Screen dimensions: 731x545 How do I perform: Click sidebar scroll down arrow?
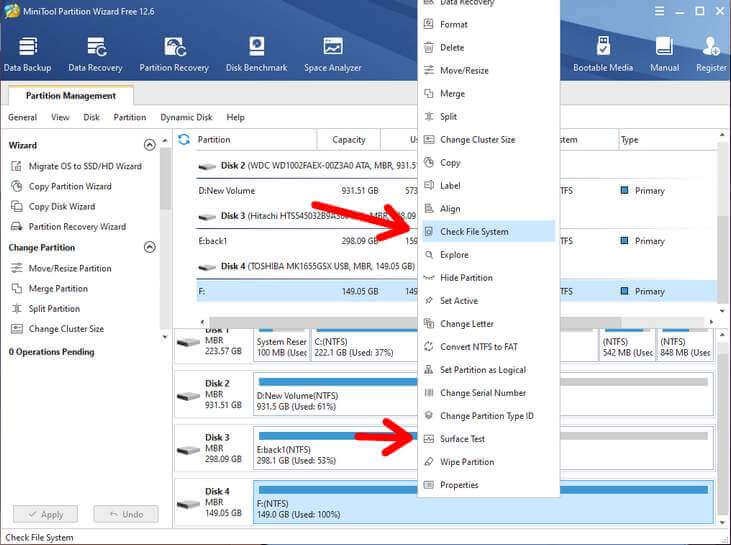165,337
